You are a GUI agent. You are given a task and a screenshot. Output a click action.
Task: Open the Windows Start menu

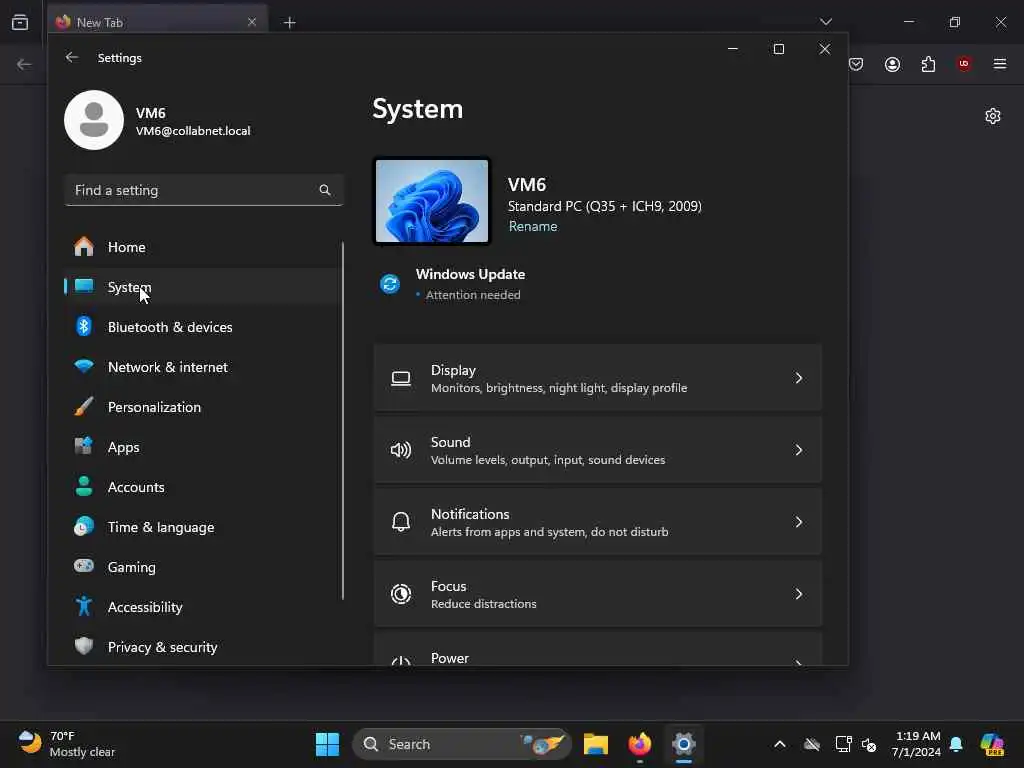[327, 744]
